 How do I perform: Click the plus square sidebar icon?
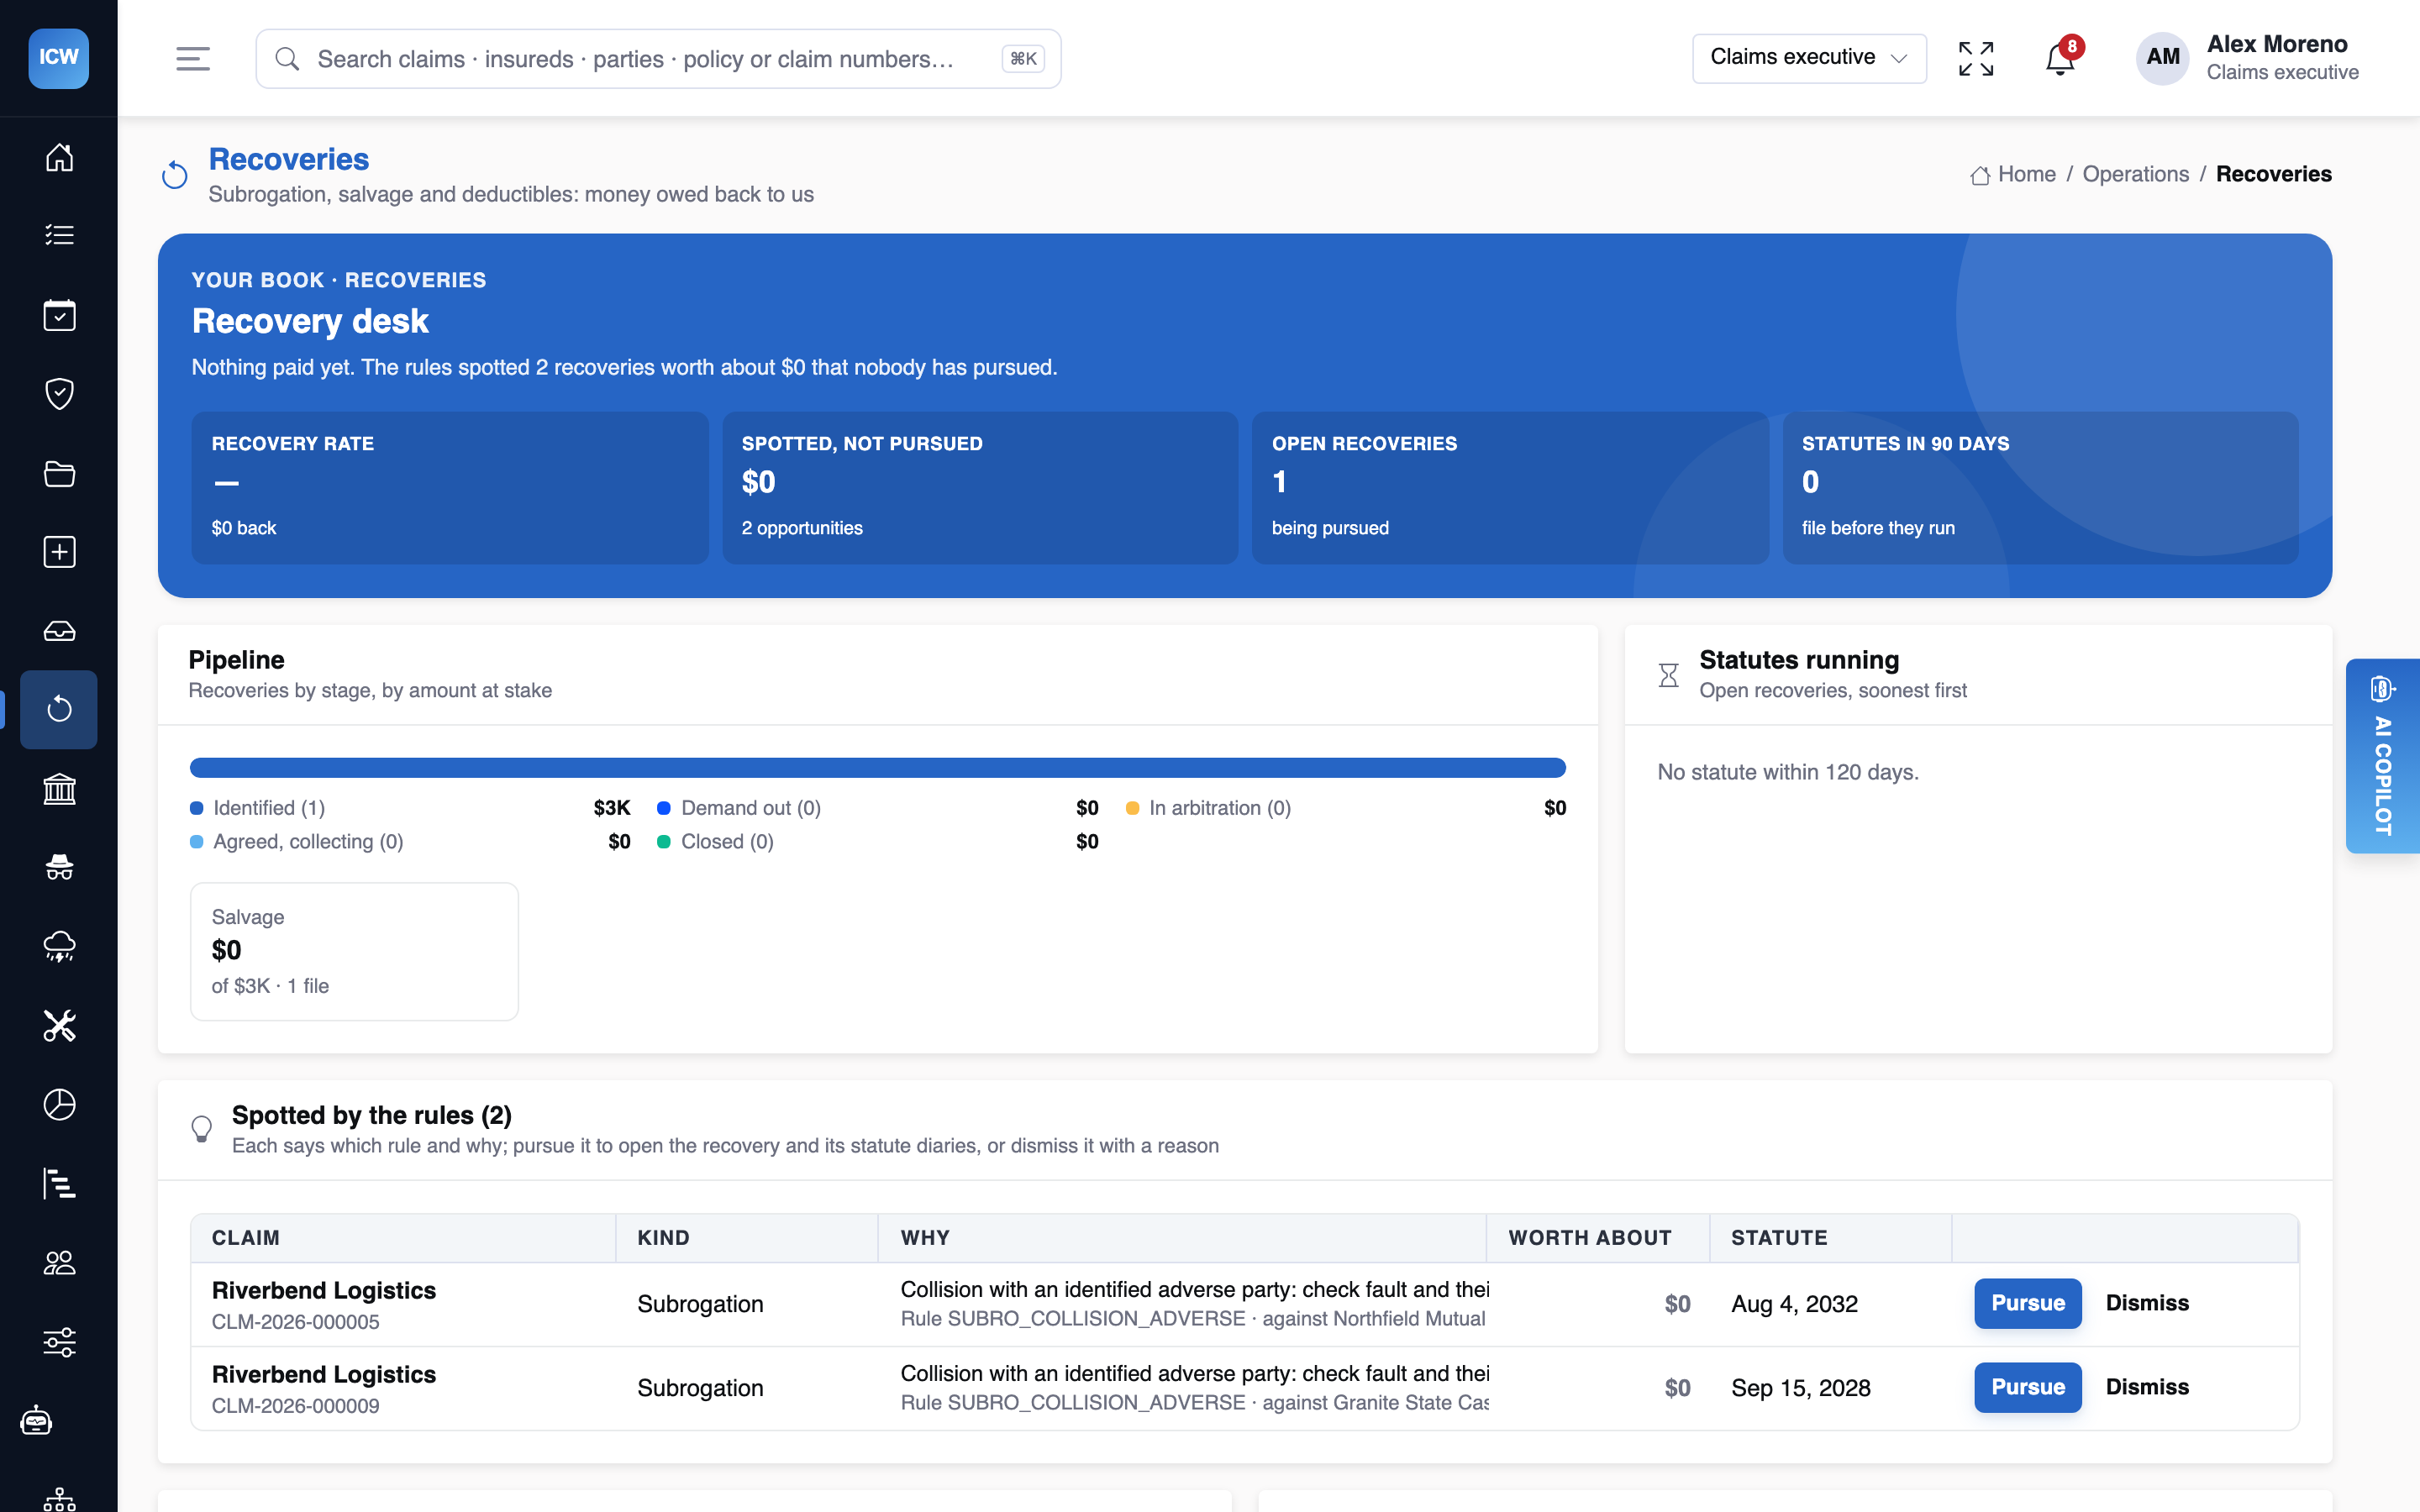(x=59, y=552)
